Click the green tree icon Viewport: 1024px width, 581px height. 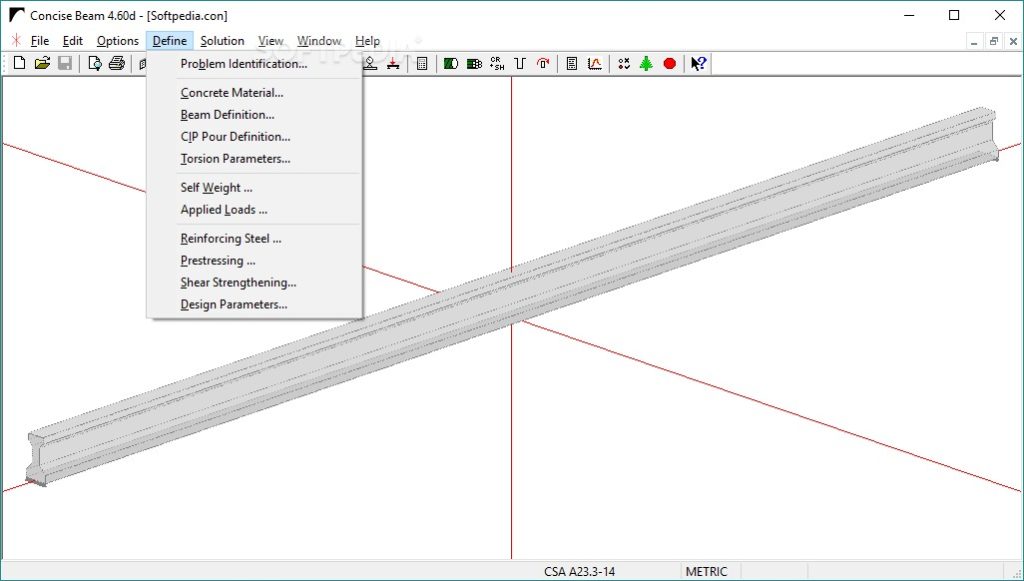click(646, 64)
